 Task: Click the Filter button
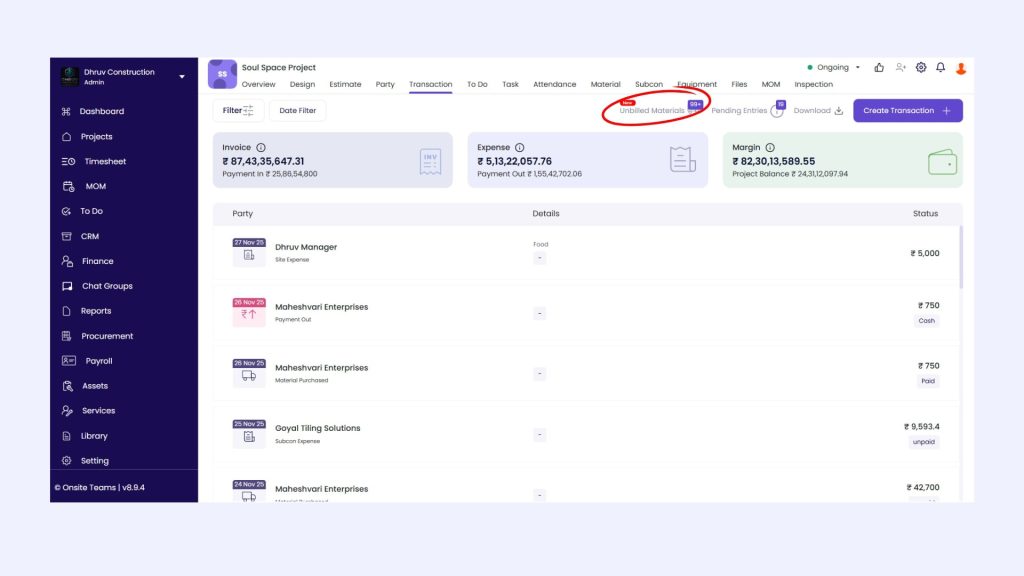(238, 111)
